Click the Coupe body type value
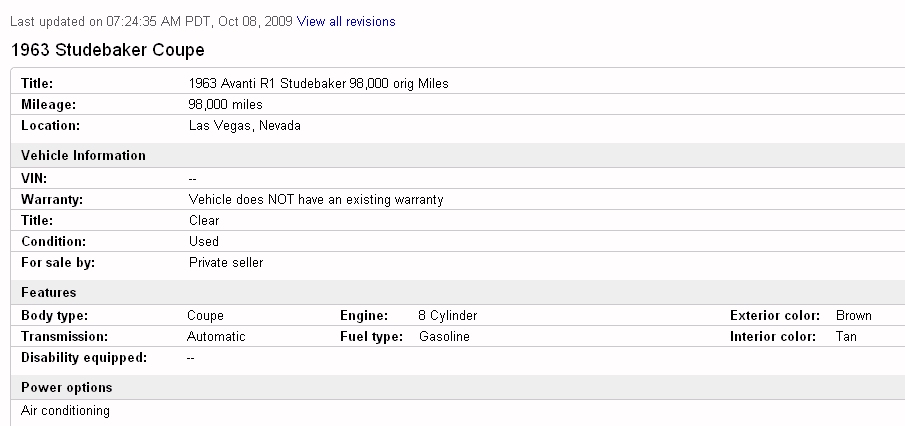Image resolution: width=905 pixels, height=426 pixels. coord(205,316)
